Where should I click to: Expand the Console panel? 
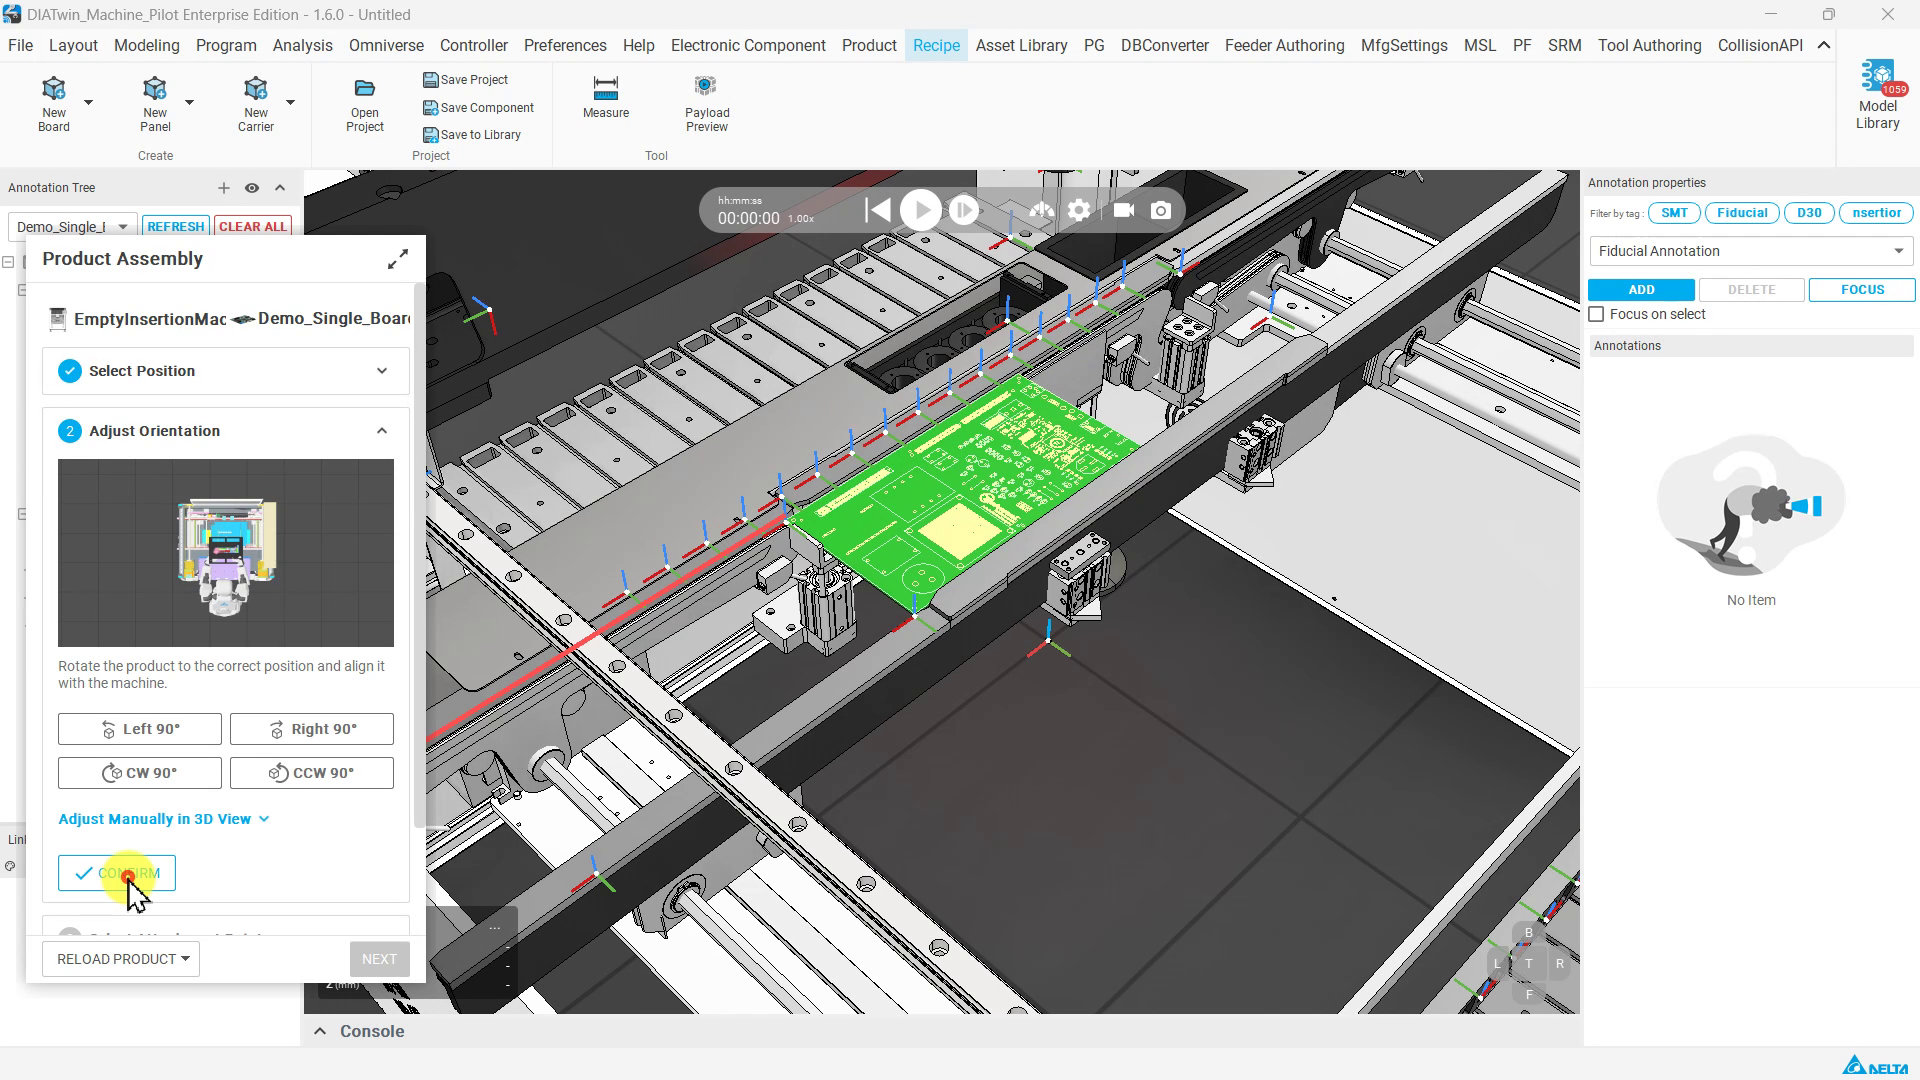point(320,1031)
